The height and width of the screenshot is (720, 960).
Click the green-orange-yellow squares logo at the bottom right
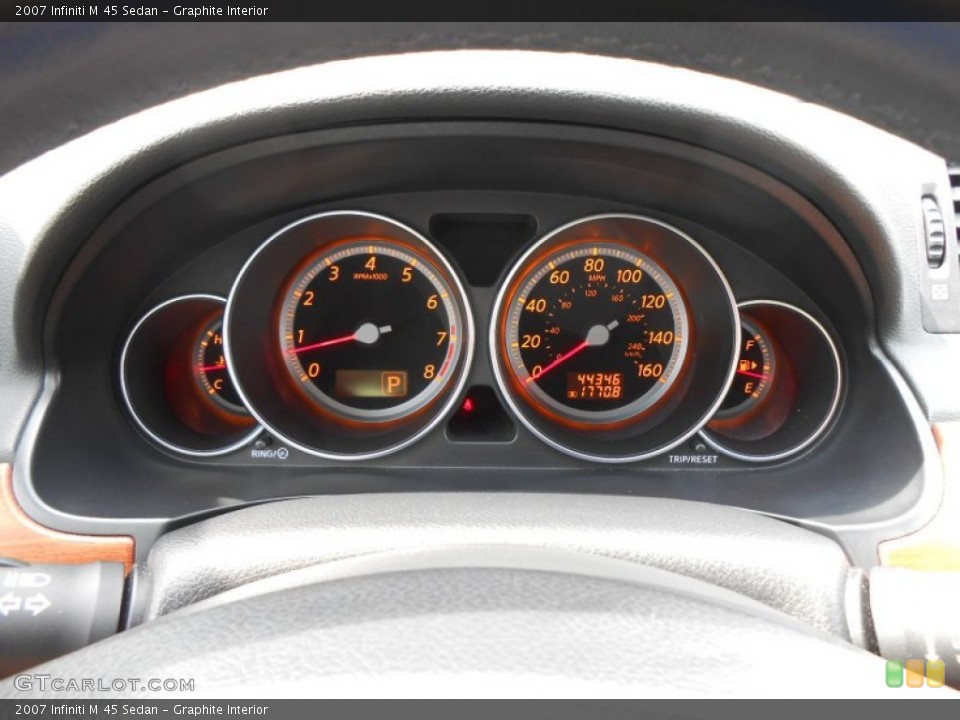pyautogui.click(x=915, y=673)
